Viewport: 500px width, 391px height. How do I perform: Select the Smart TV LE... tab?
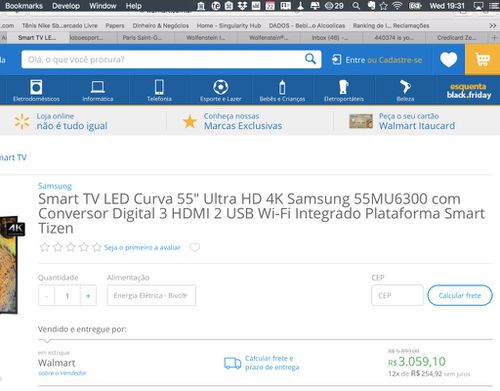[x=37, y=38]
